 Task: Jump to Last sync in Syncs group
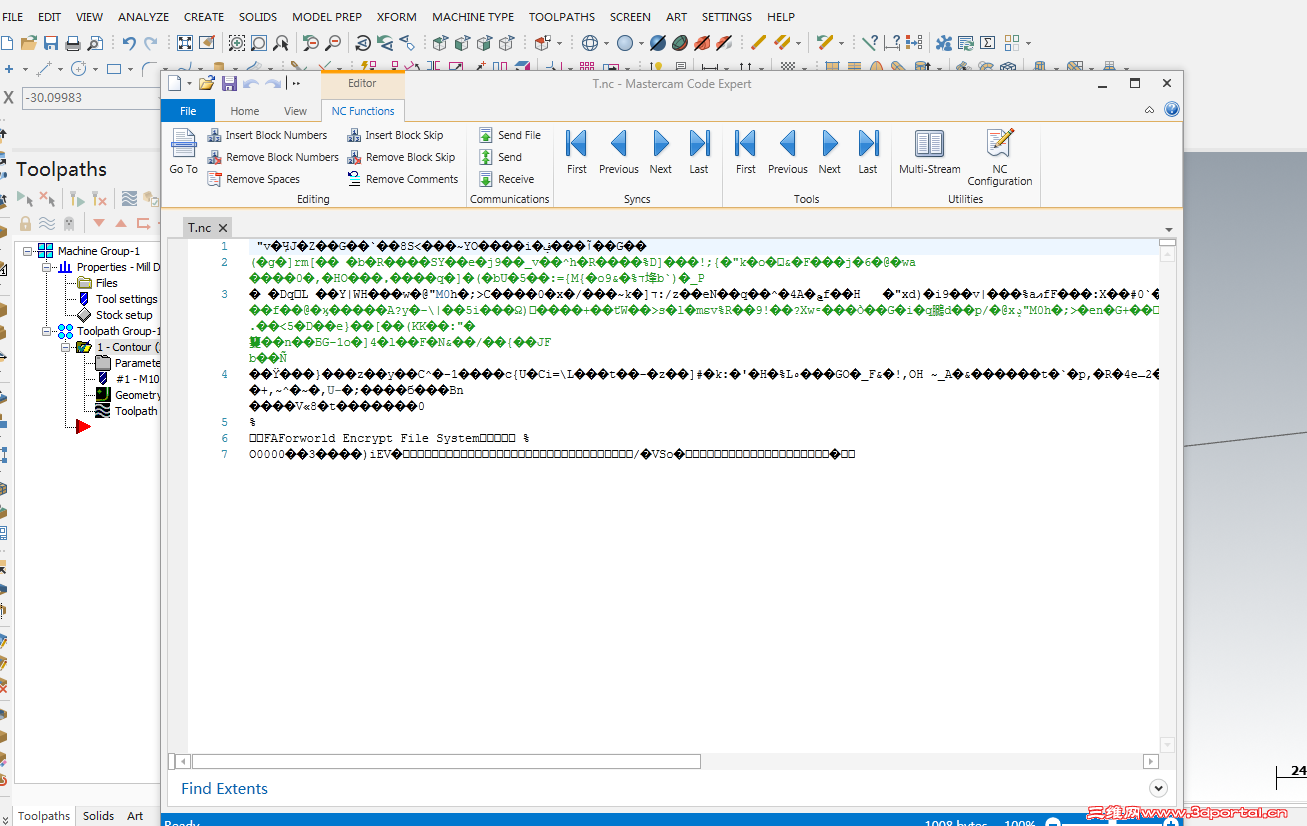(699, 151)
